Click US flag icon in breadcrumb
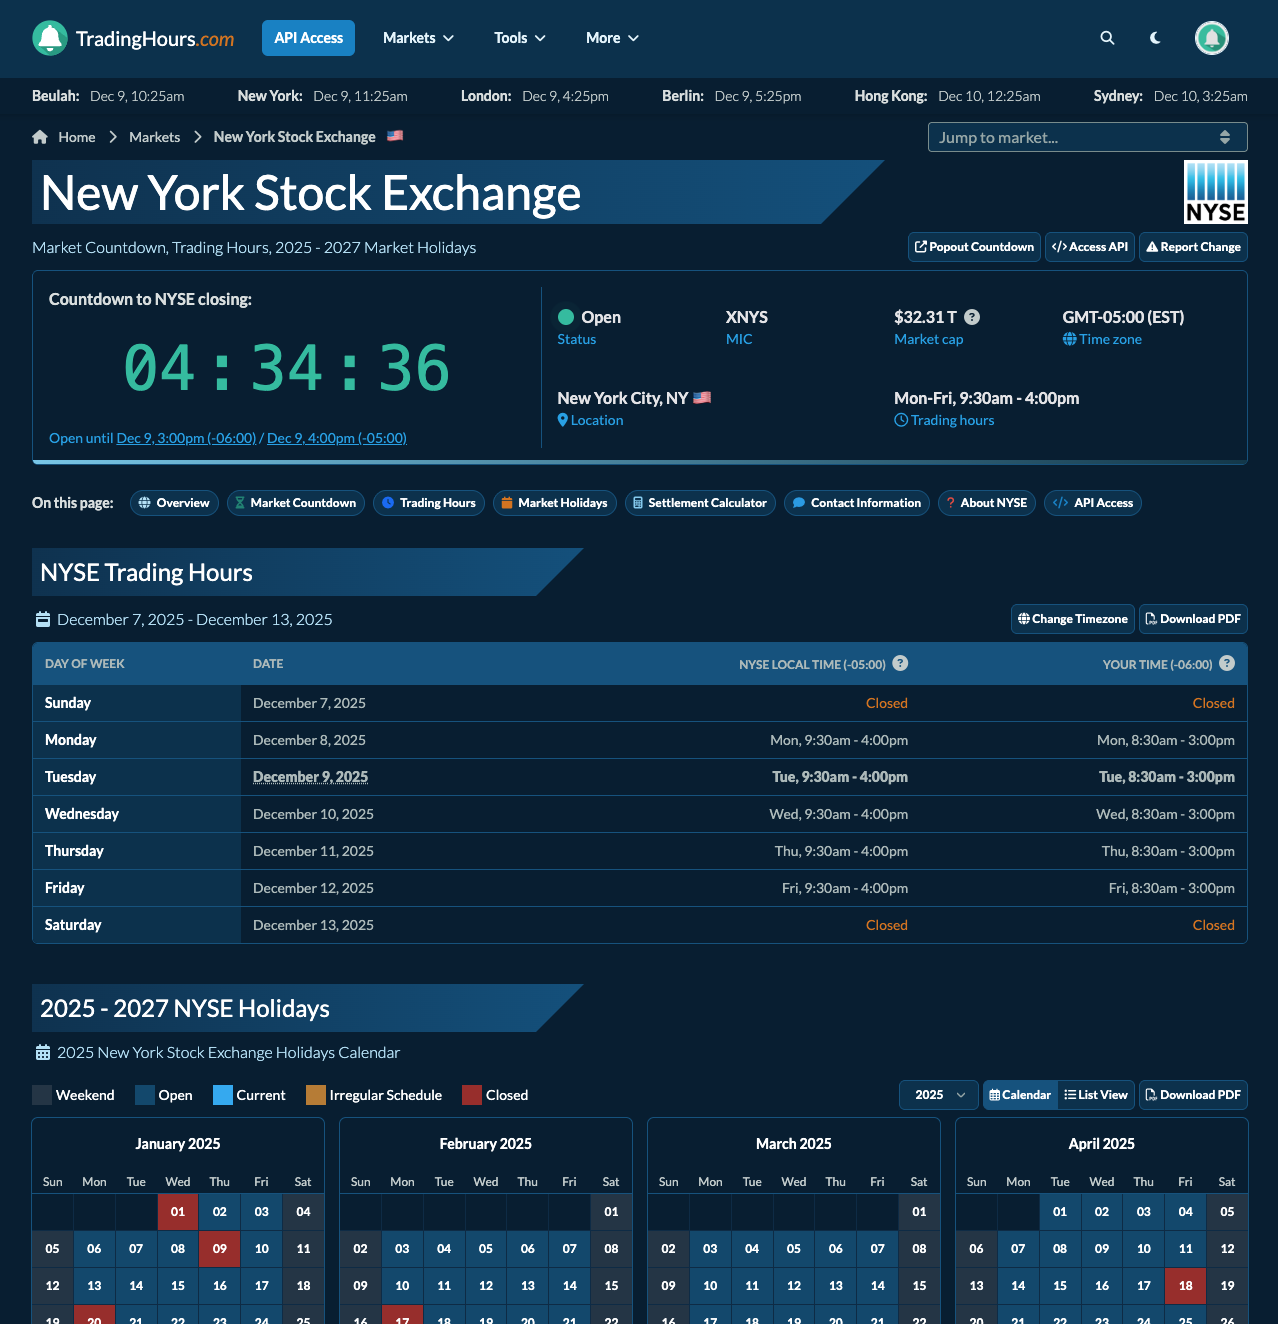This screenshot has width=1278, height=1324. pyautogui.click(x=395, y=136)
